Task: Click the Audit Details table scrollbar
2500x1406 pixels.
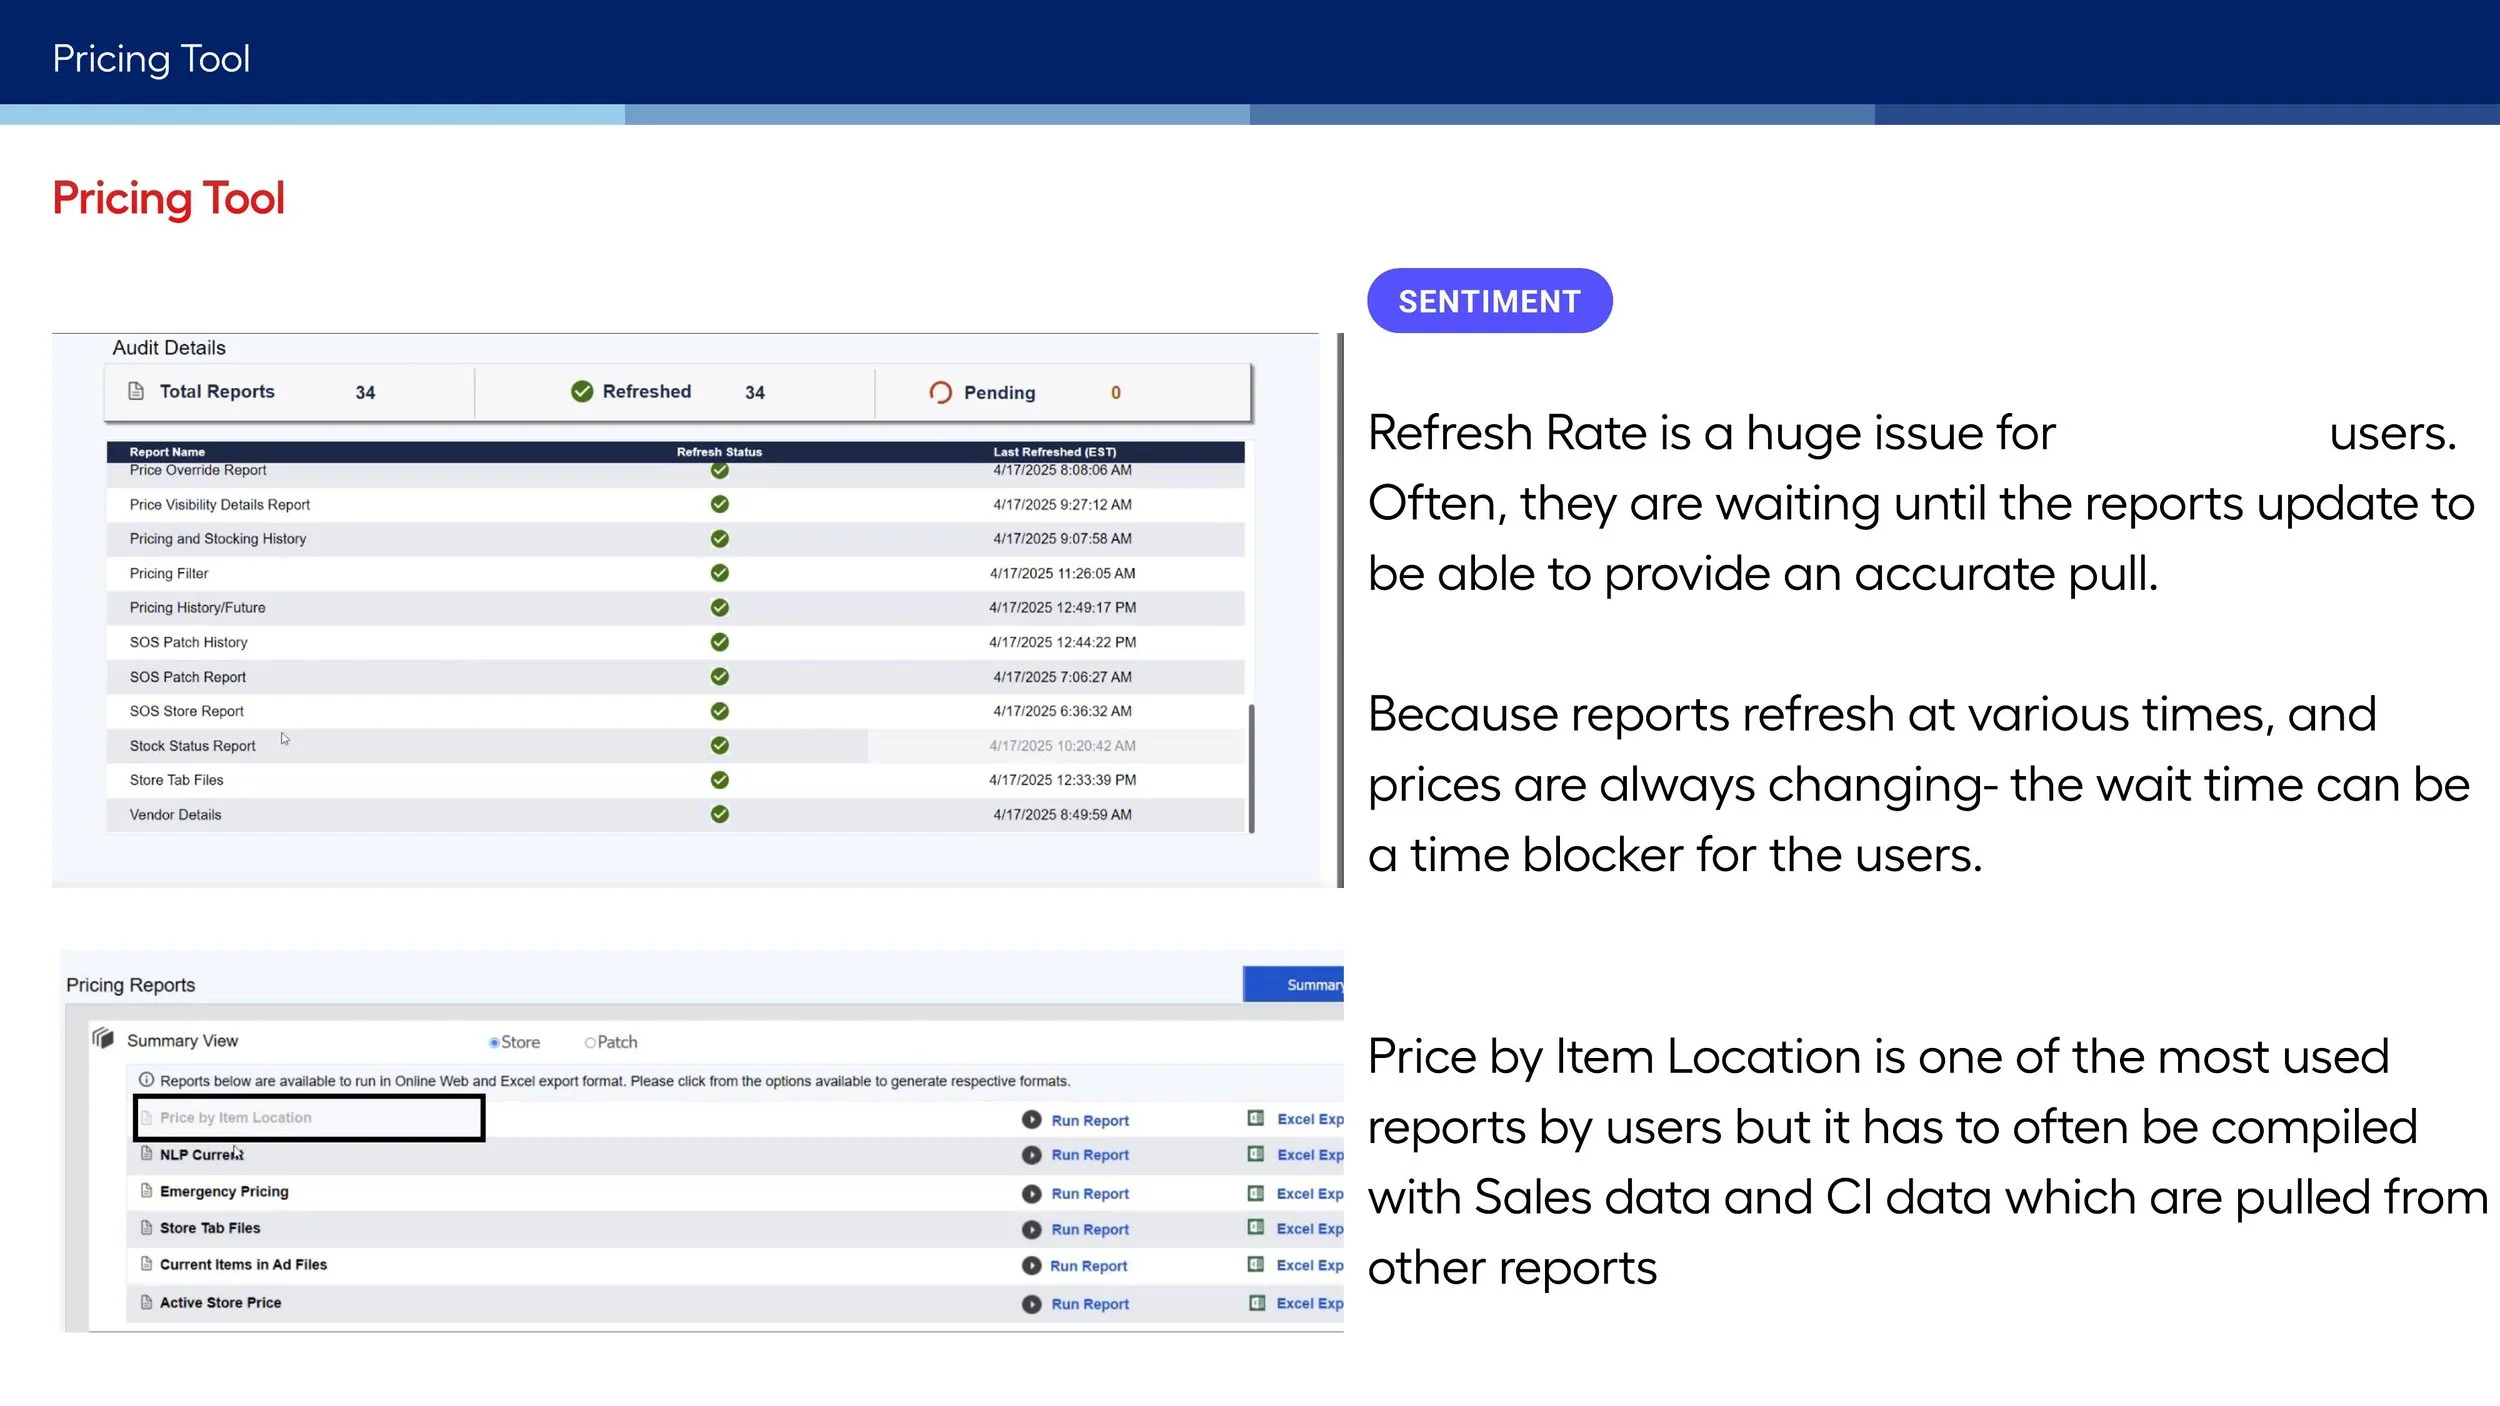Action: [x=1251, y=767]
